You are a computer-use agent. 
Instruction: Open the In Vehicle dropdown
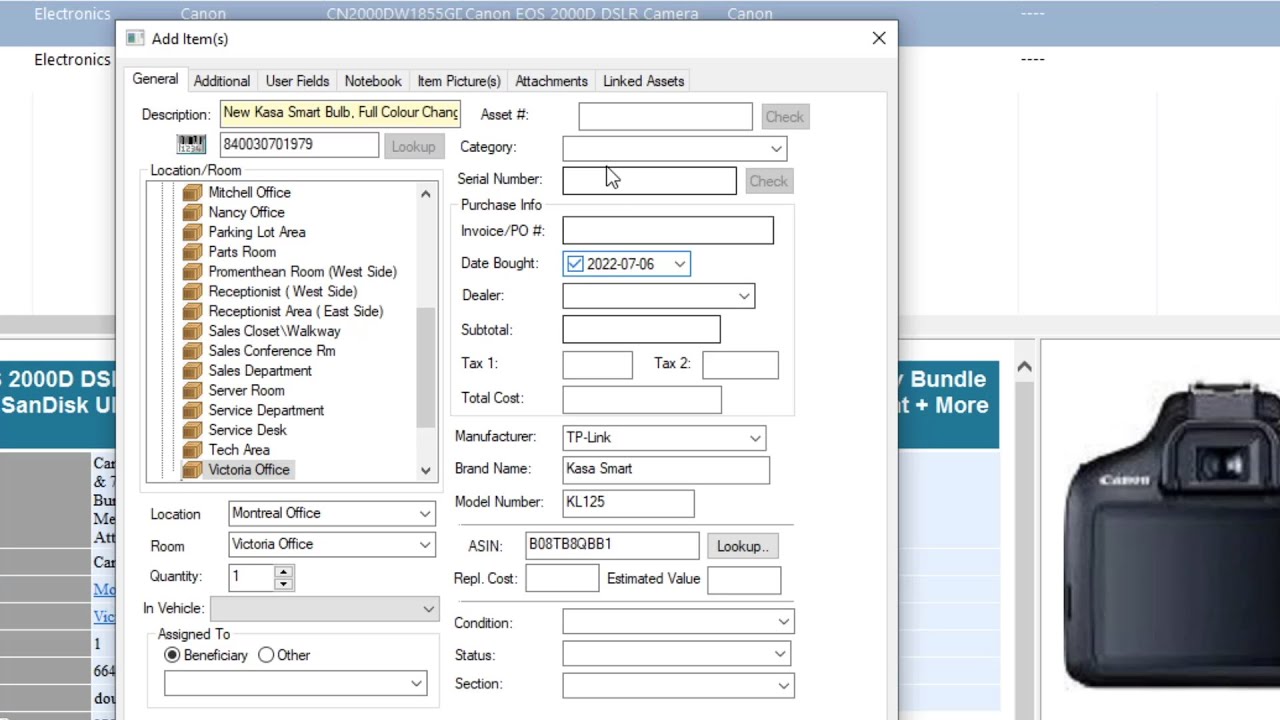(325, 609)
